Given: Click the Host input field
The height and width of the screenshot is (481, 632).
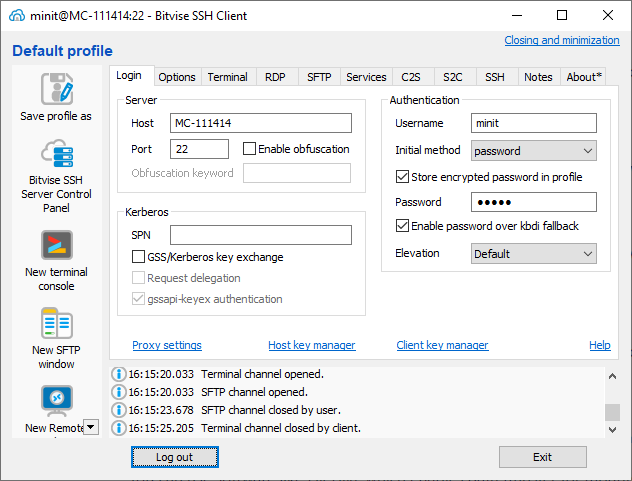Looking at the screenshot, I should (261, 123).
